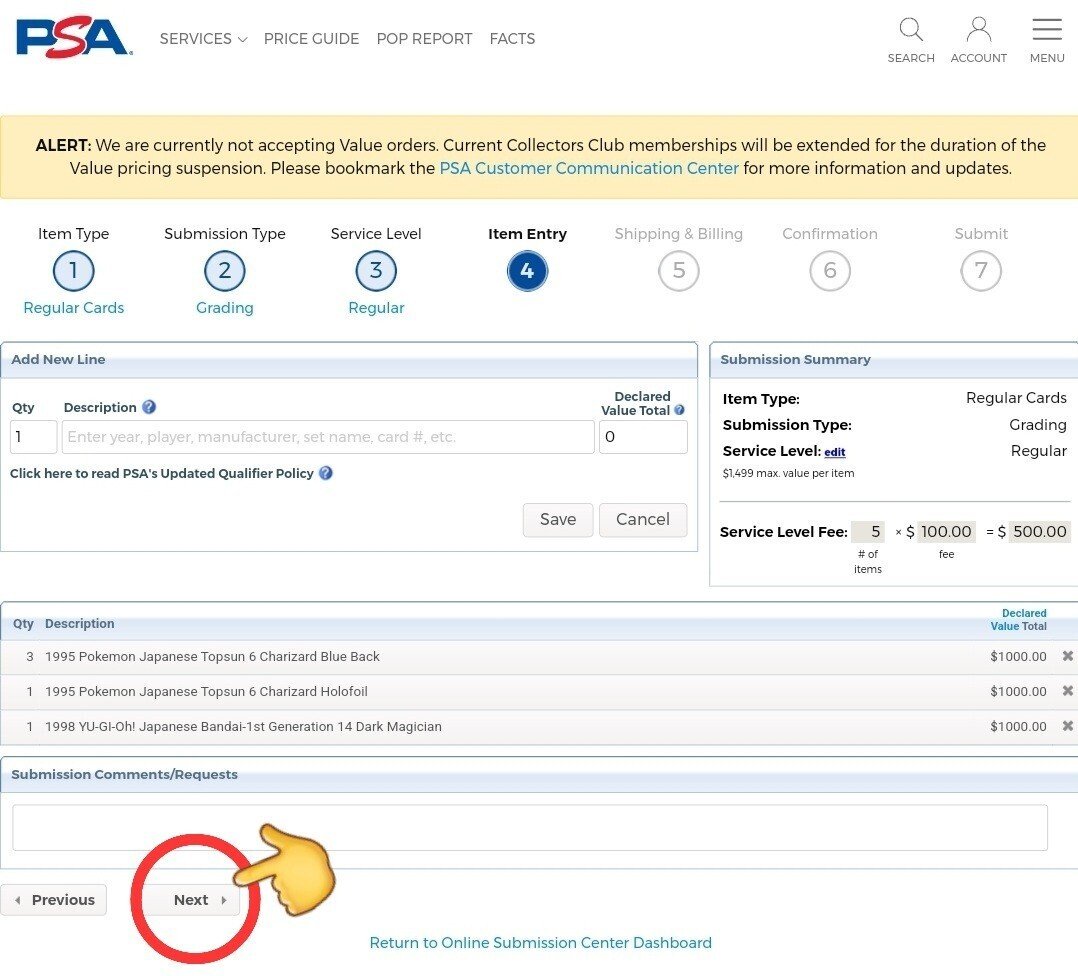Delete the Dark Magician line

click(x=1068, y=726)
